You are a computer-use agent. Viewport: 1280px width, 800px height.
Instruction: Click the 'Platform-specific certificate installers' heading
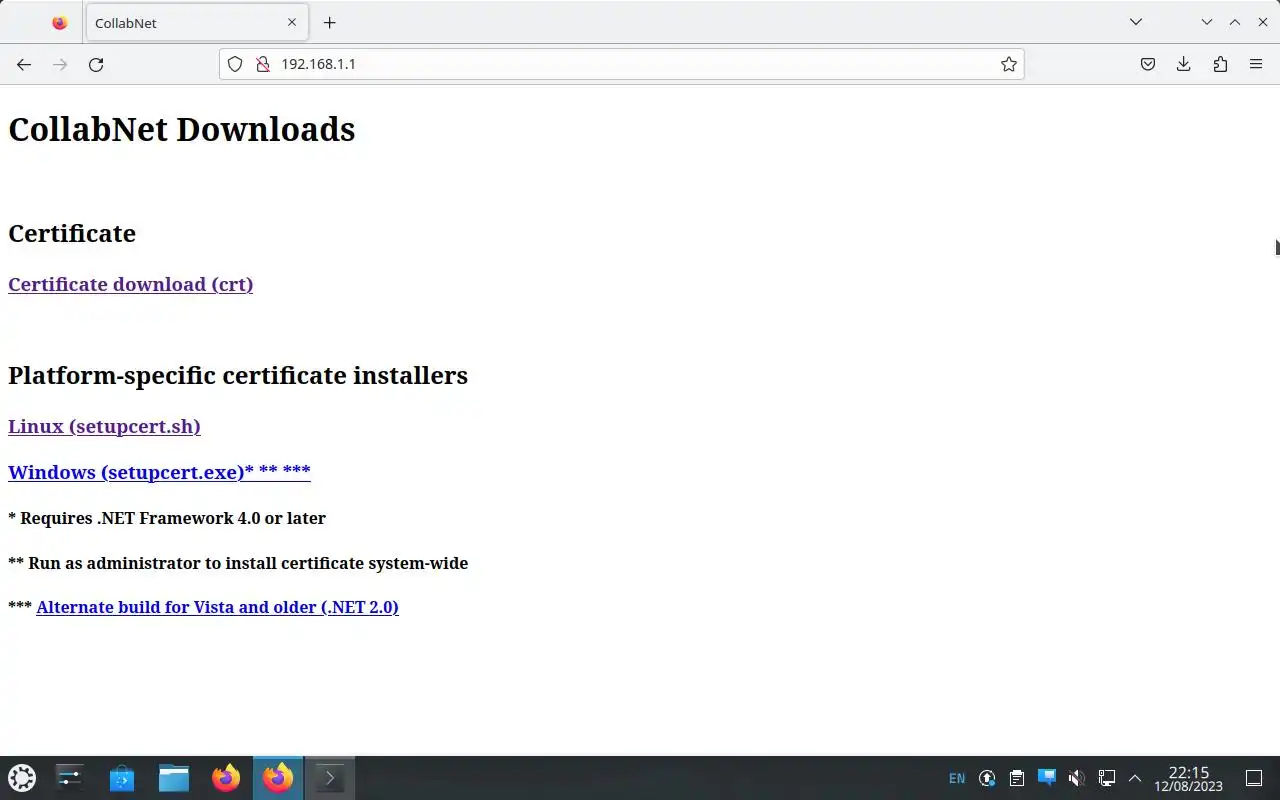(x=238, y=375)
